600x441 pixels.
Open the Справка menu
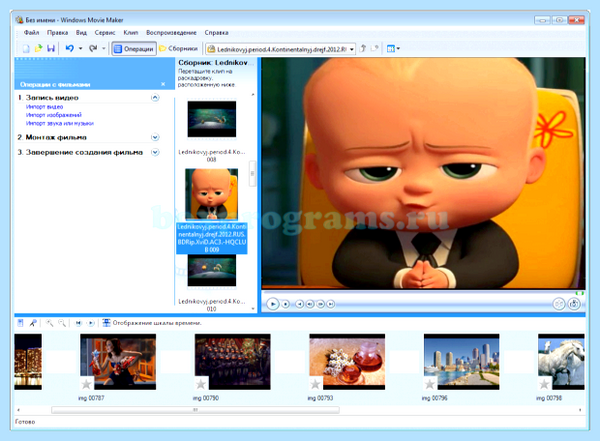coord(216,33)
